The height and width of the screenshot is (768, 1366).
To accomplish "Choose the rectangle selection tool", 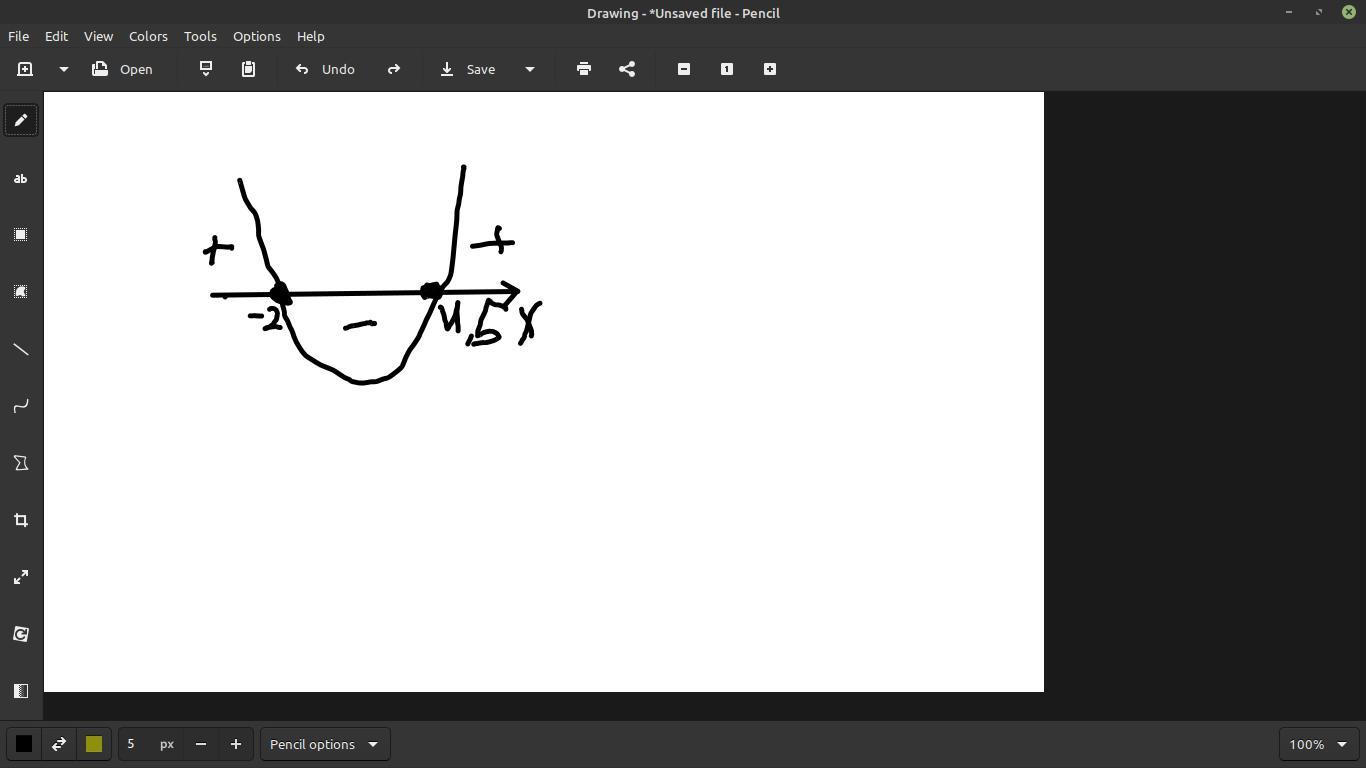I will tap(21, 235).
